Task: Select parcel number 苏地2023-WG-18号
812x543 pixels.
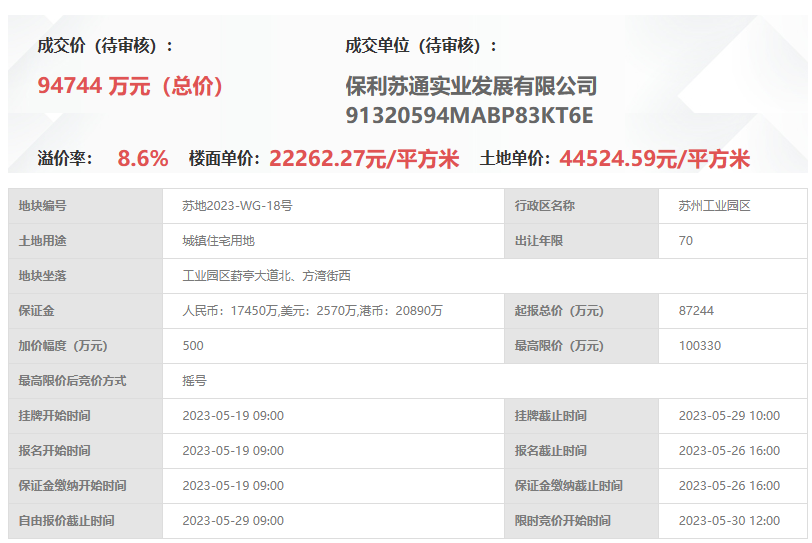Action: (237, 206)
